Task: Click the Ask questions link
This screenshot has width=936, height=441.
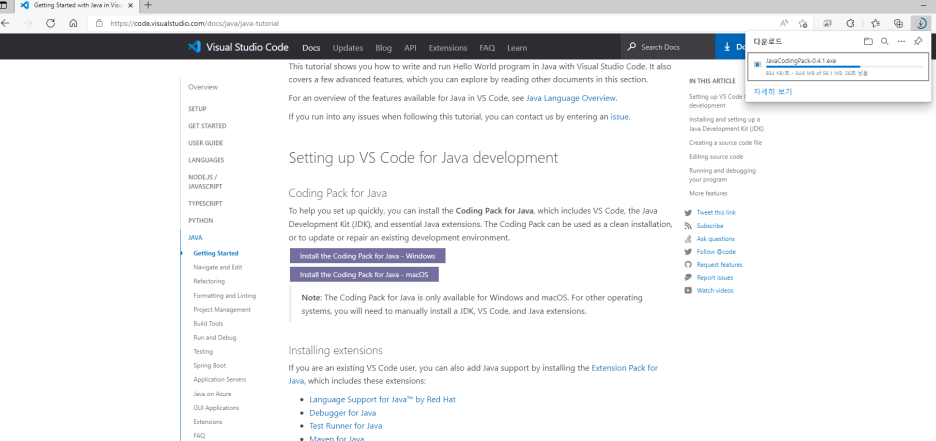Action: click(x=716, y=239)
